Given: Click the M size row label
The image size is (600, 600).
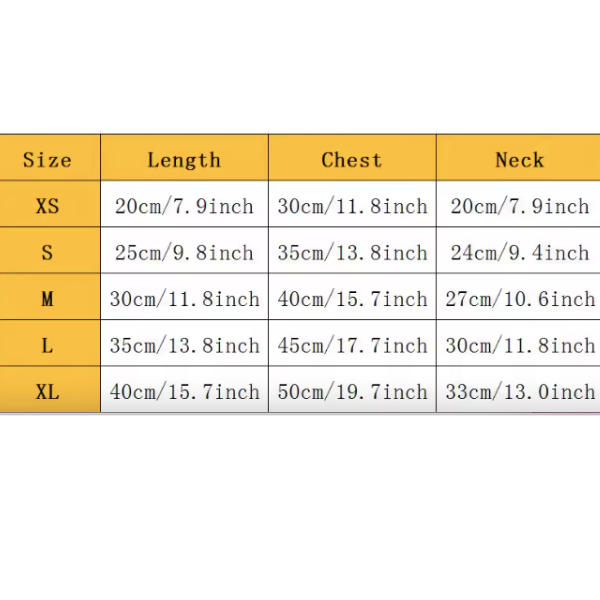Looking at the screenshot, I should tap(48, 299).
